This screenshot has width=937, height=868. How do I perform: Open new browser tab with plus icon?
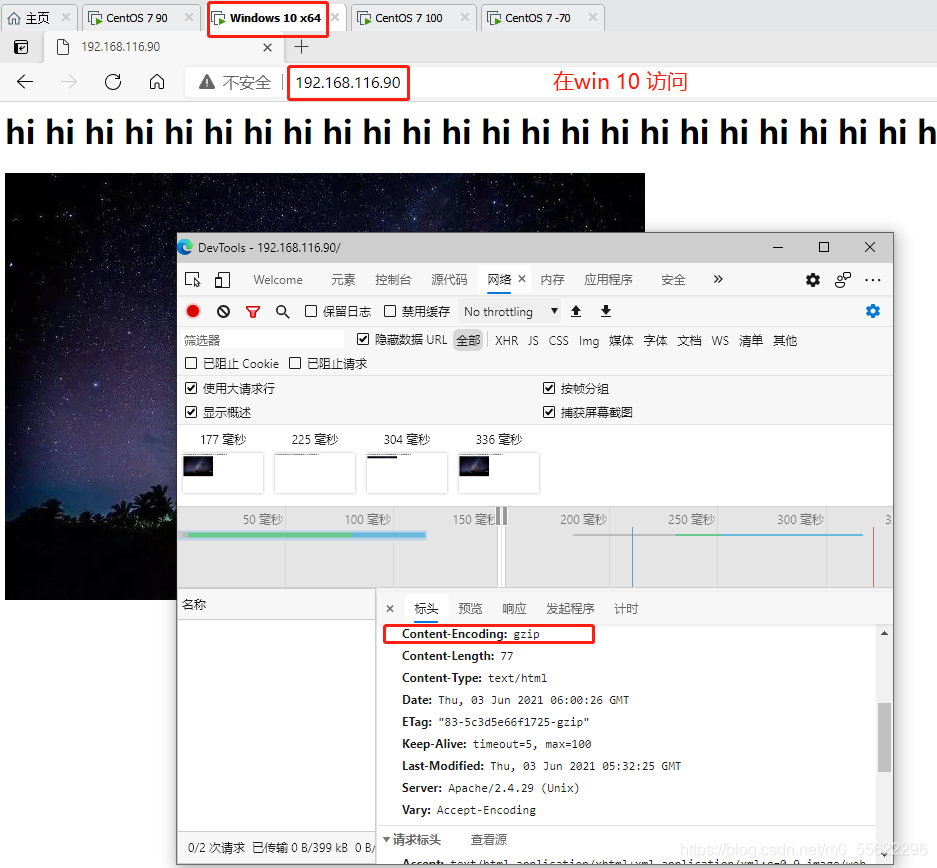click(x=302, y=47)
